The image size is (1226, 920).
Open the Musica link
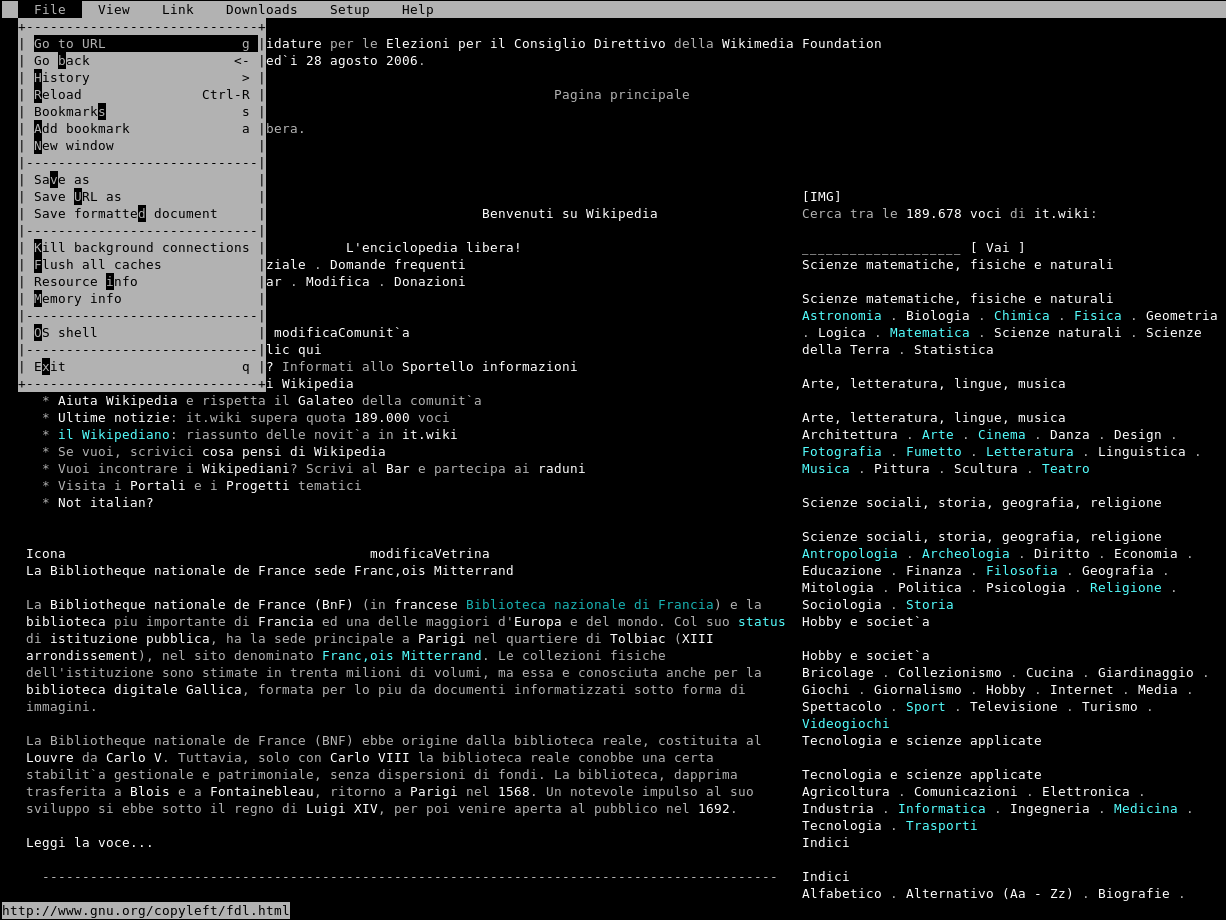tap(826, 469)
